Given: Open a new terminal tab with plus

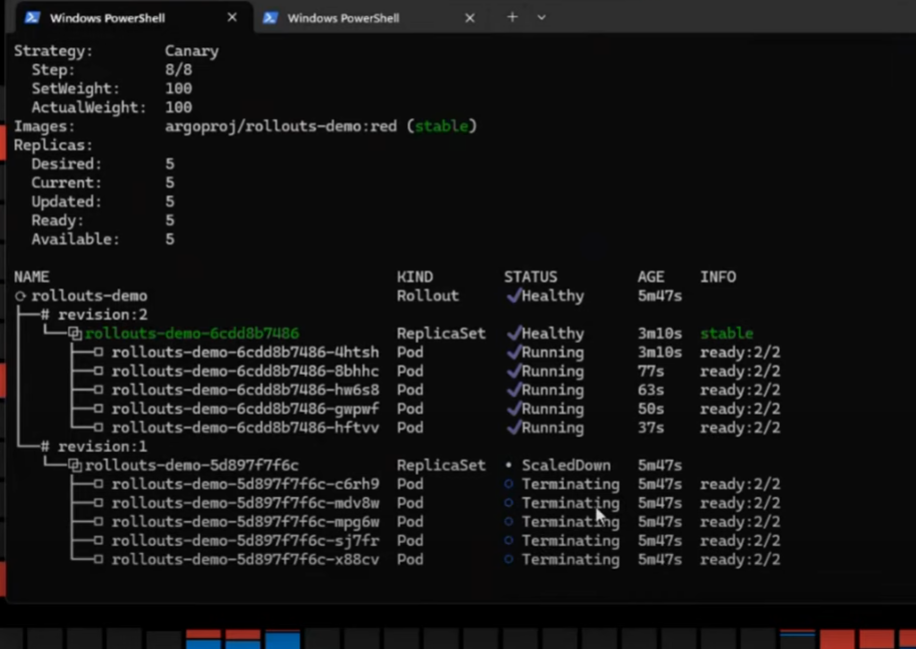Looking at the screenshot, I should (512, 18).
